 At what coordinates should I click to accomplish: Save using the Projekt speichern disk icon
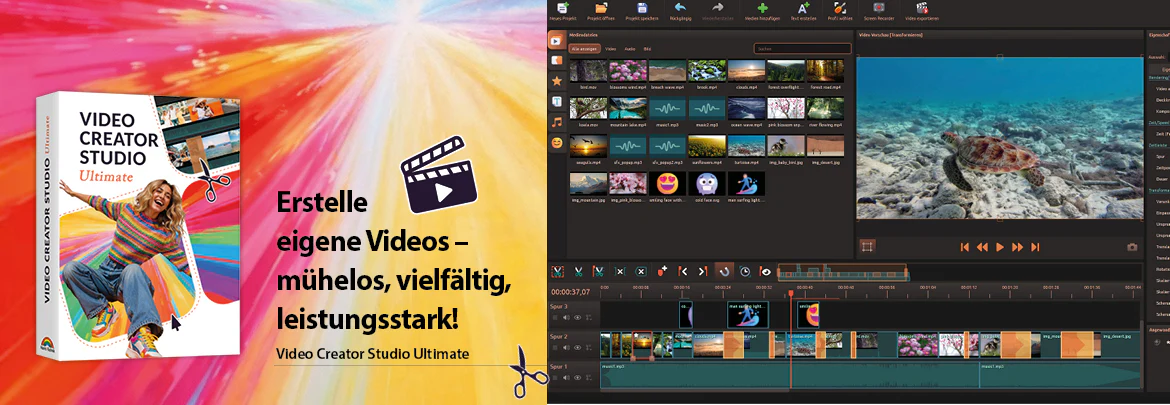642,10
